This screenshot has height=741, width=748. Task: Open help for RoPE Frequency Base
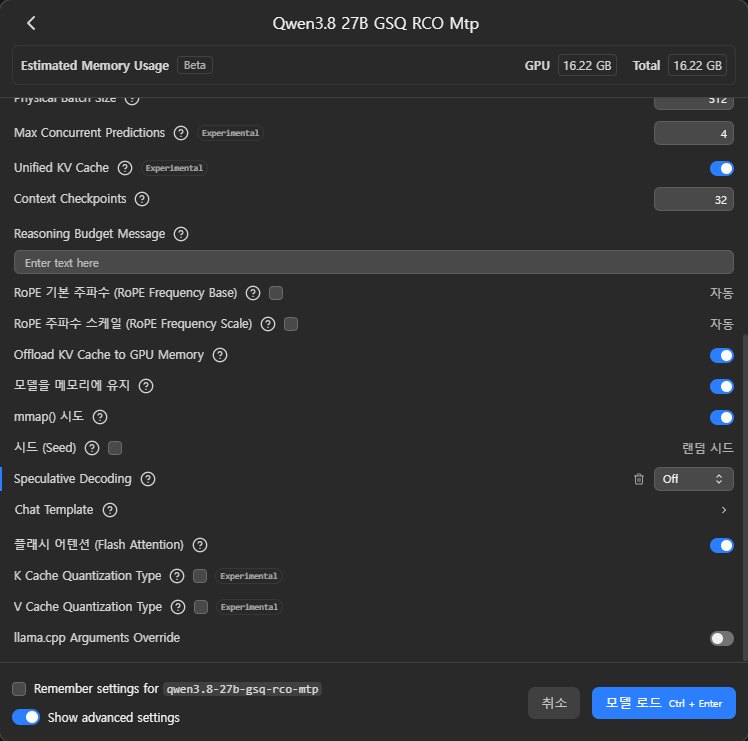point(253,293)
